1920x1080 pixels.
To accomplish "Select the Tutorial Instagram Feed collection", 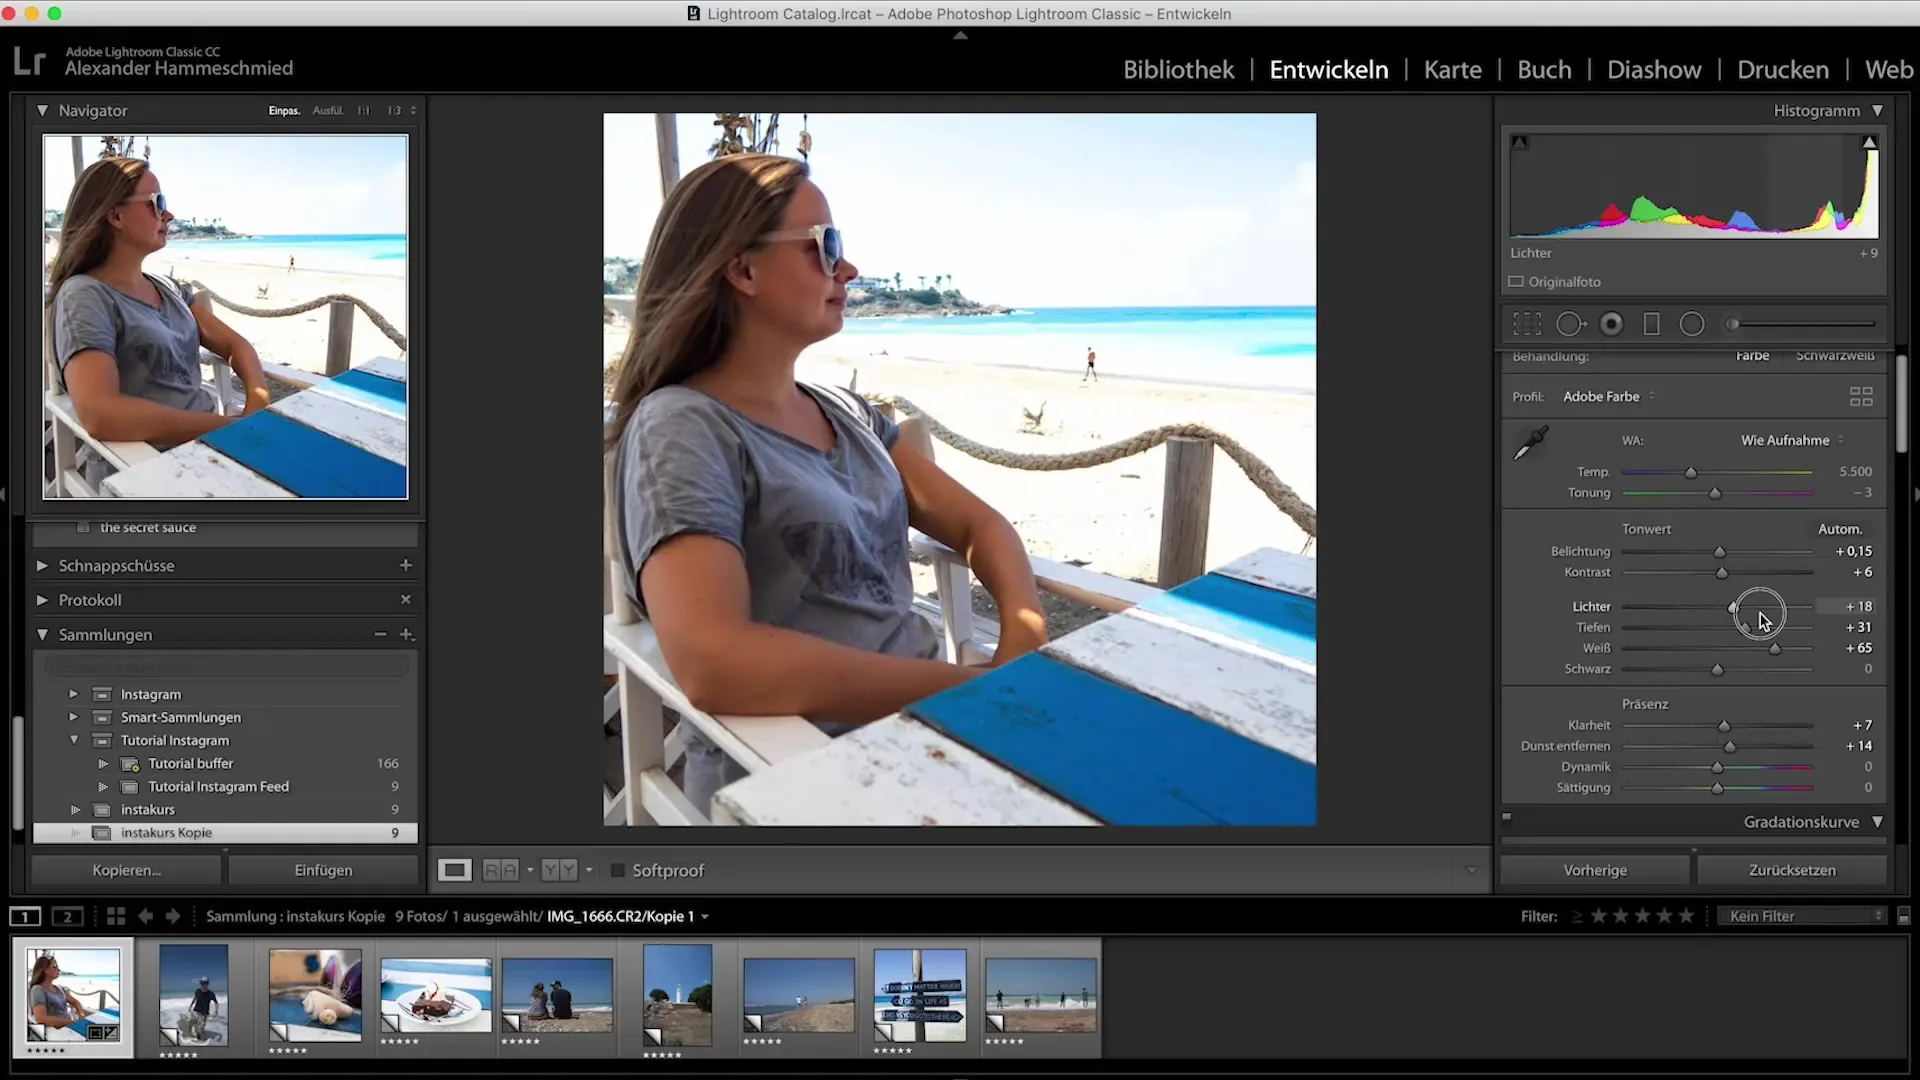I will (x=218, y=787).
